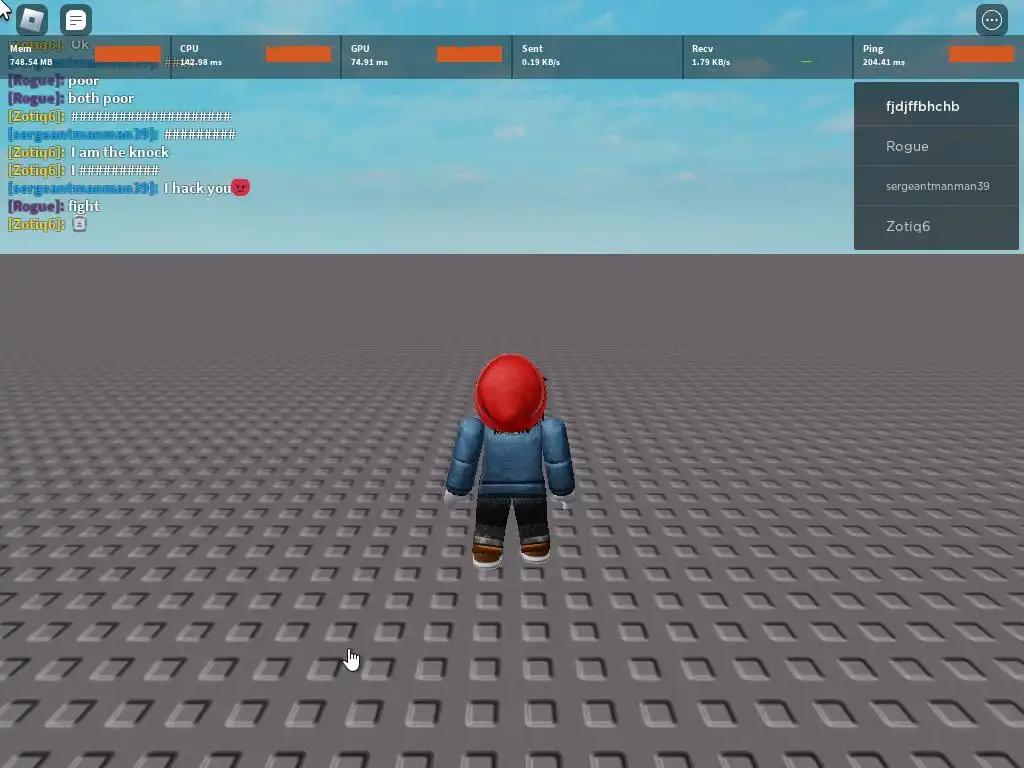Select player fjdjffbhchb in the player list
This screenshot has width=1024, height=768.
[x=936, y=106]
